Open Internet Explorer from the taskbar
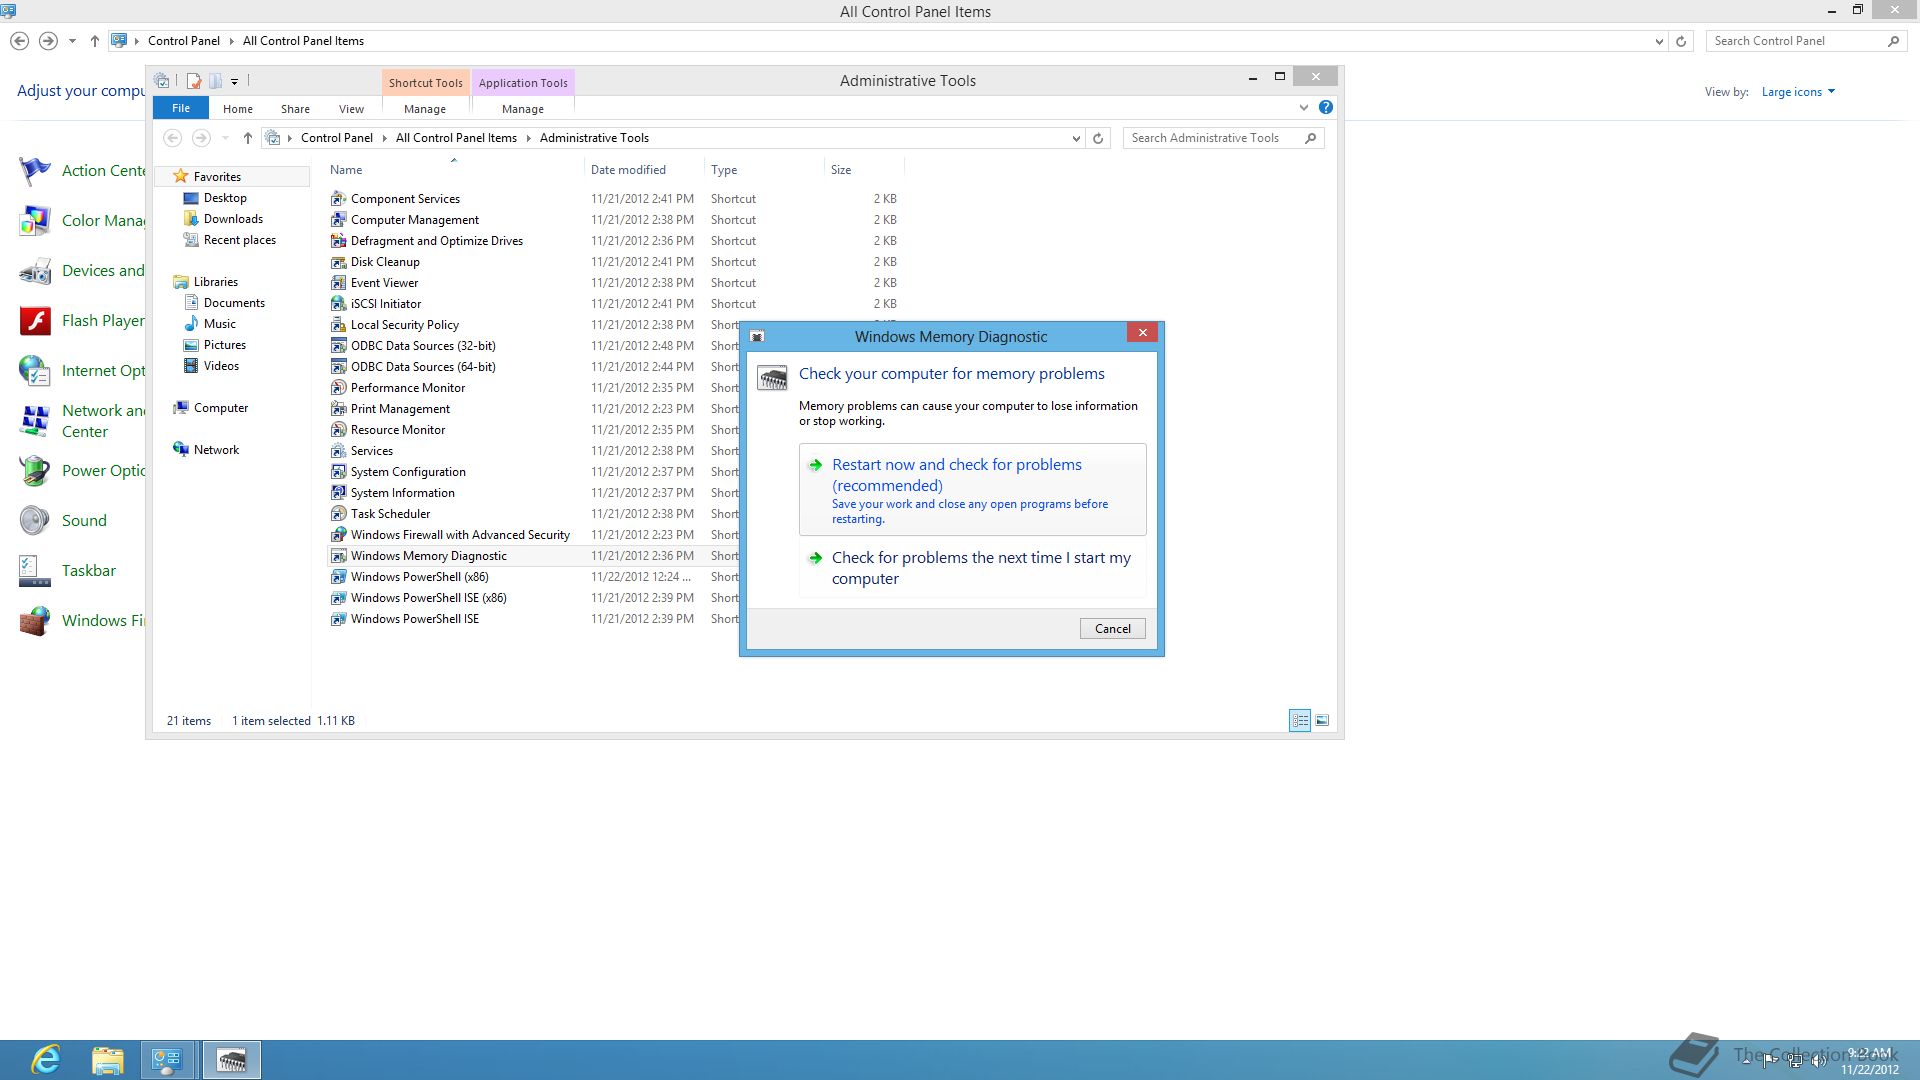1920x1080 pixels. click(x=46, y=1060)
